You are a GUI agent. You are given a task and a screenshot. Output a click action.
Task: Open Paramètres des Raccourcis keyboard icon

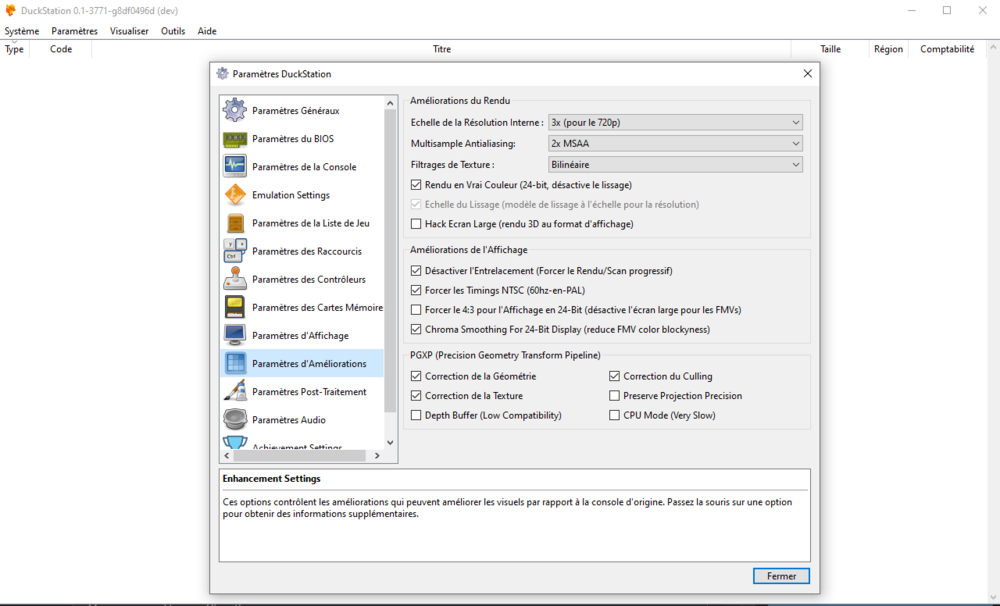[x=235, y=251]
